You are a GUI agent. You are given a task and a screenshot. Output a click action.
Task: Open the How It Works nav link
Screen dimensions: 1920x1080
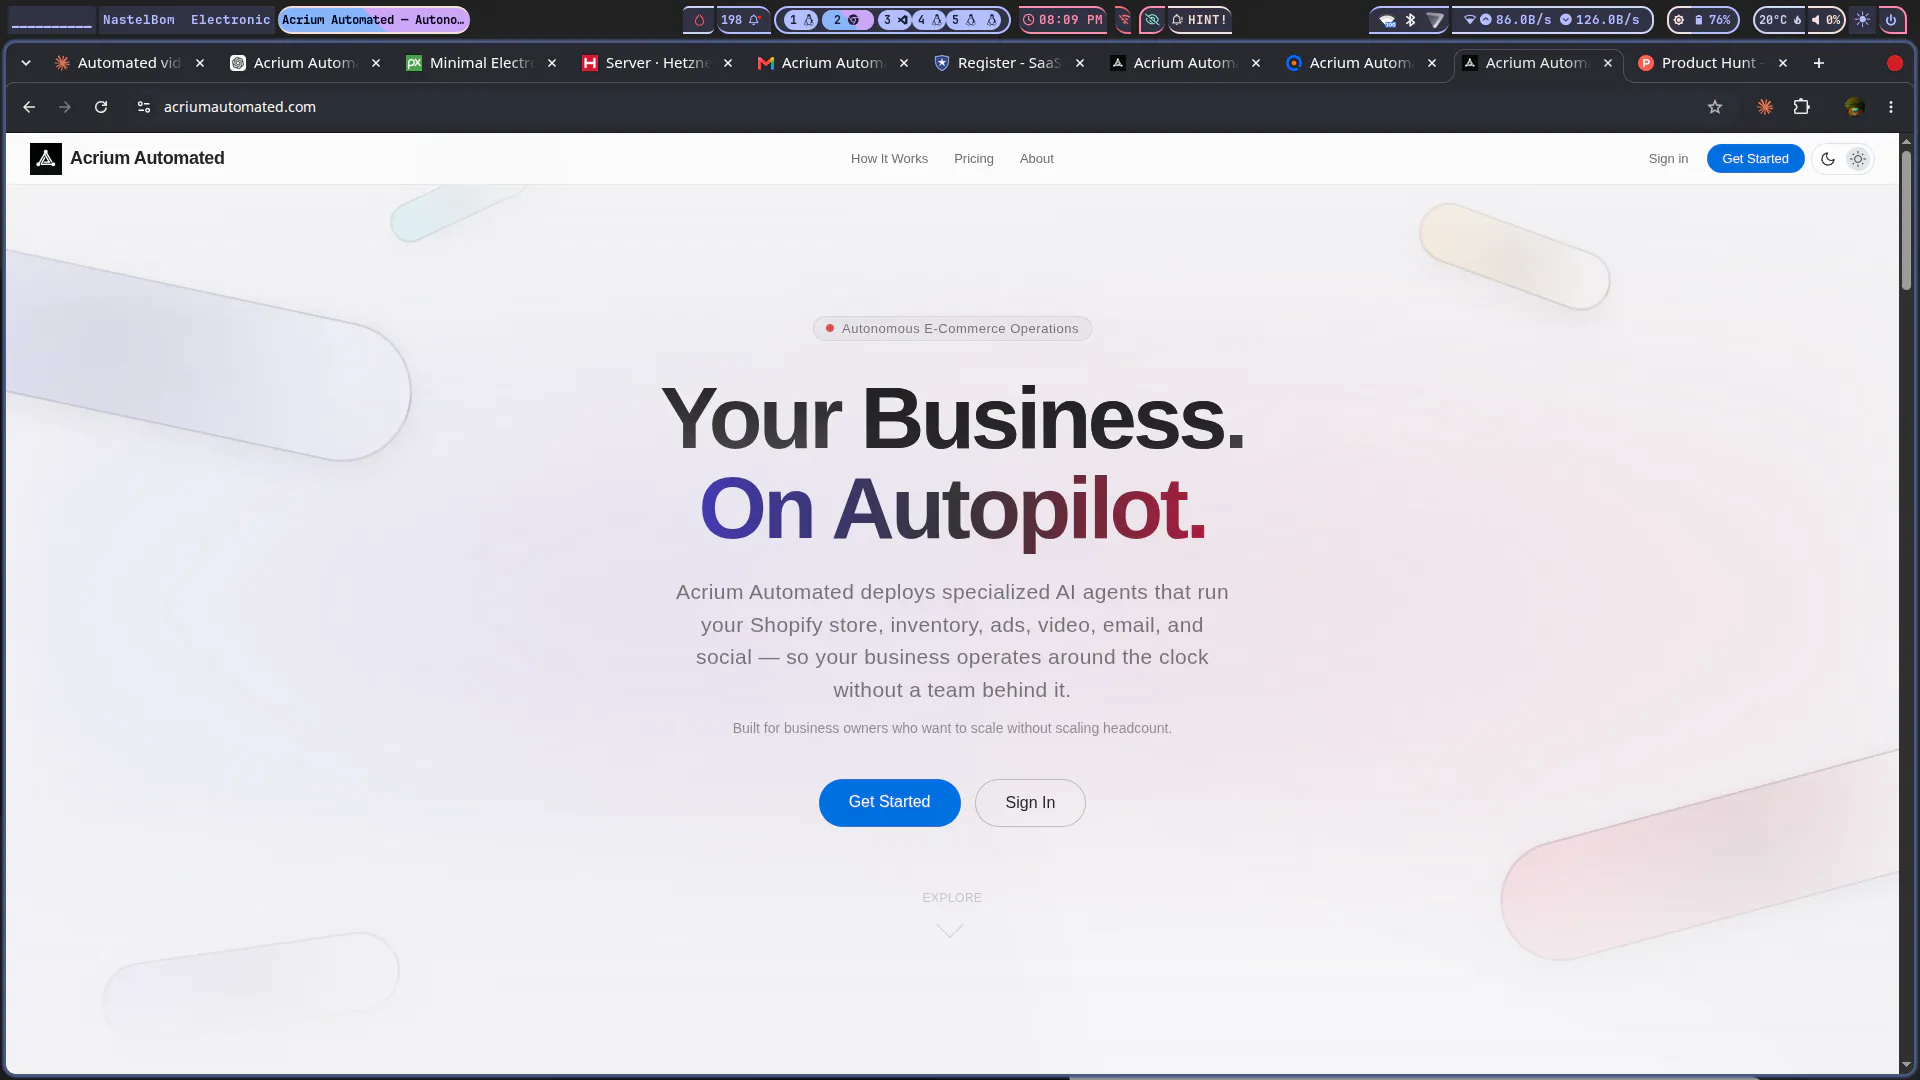(889, 159)
